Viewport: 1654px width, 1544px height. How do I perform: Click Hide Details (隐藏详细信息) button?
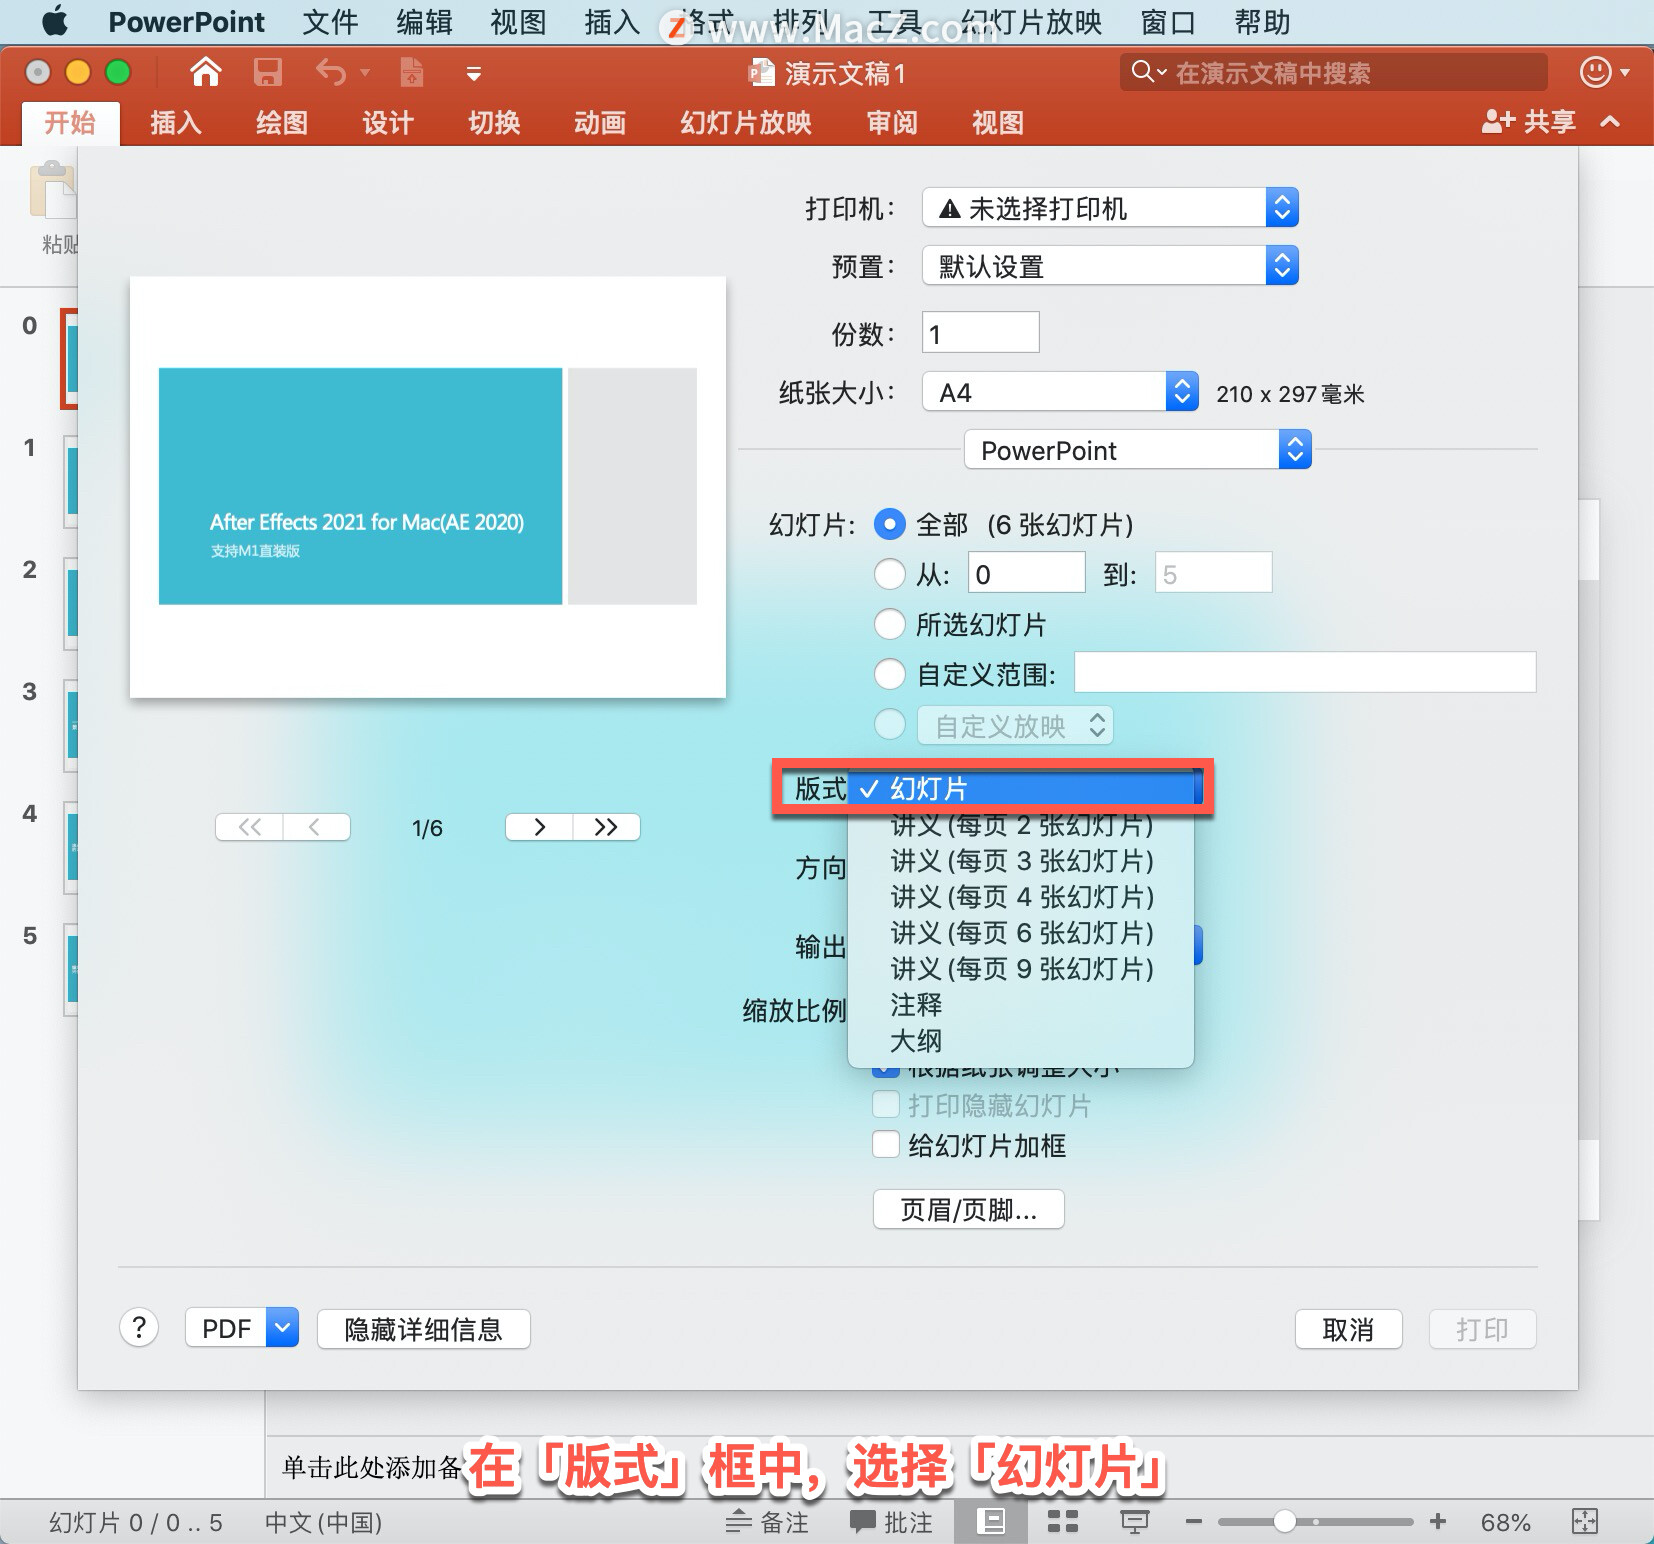coord(424,1329)
